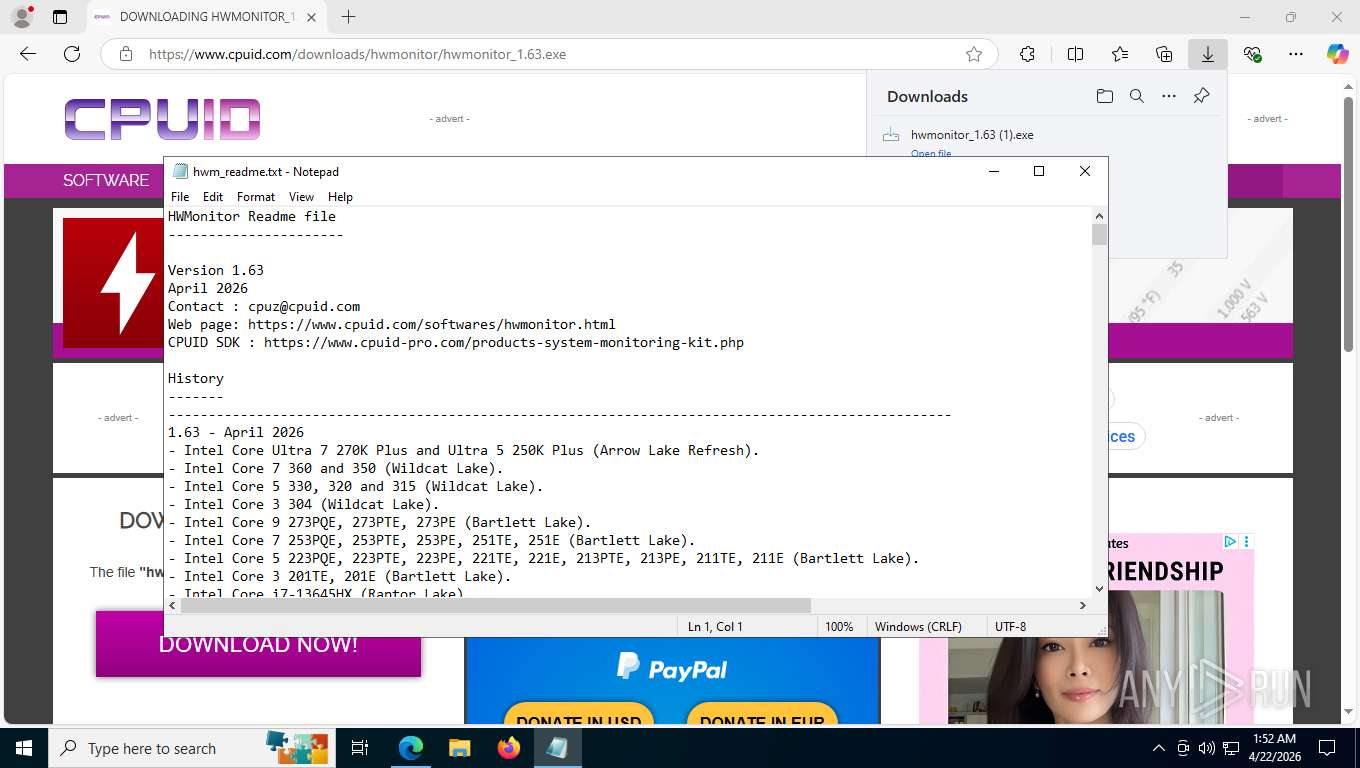Screen dimensions: 1360x768
Task: Open Task View on taskbar
Action: point(360,748)
